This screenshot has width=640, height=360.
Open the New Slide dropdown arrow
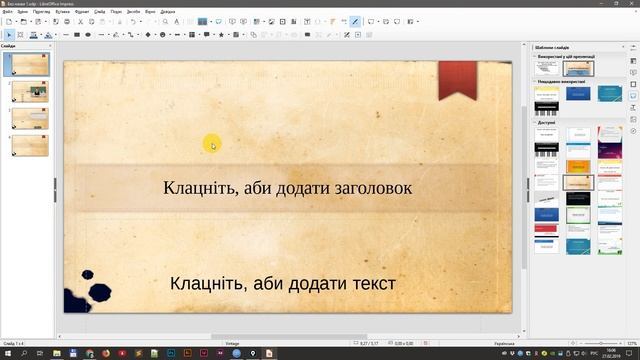coord(378,22)
